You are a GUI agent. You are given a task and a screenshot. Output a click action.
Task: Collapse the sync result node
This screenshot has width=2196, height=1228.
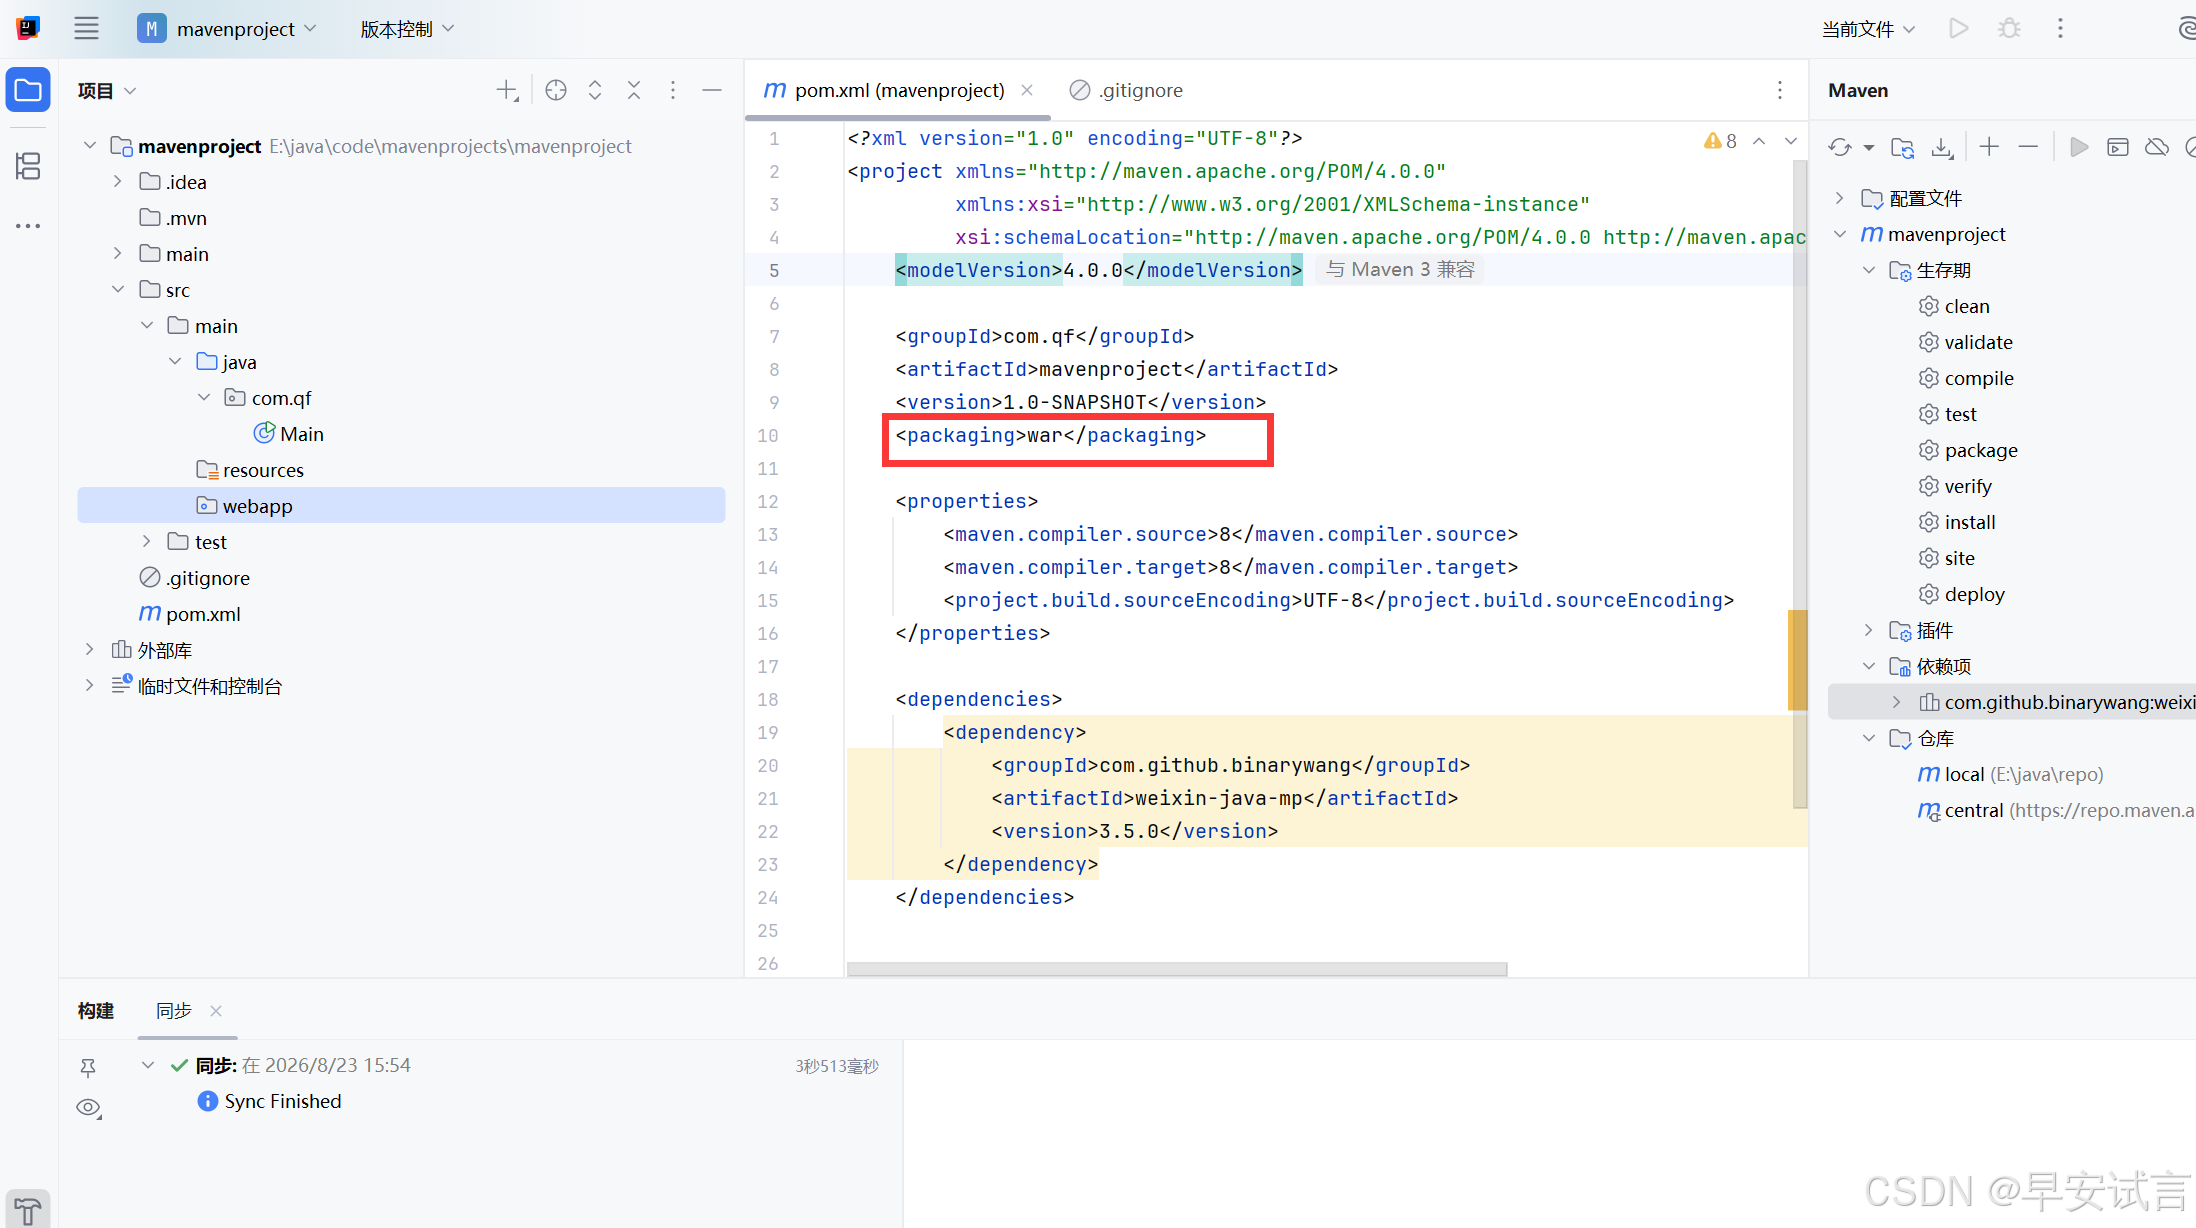pos(147,1065)
